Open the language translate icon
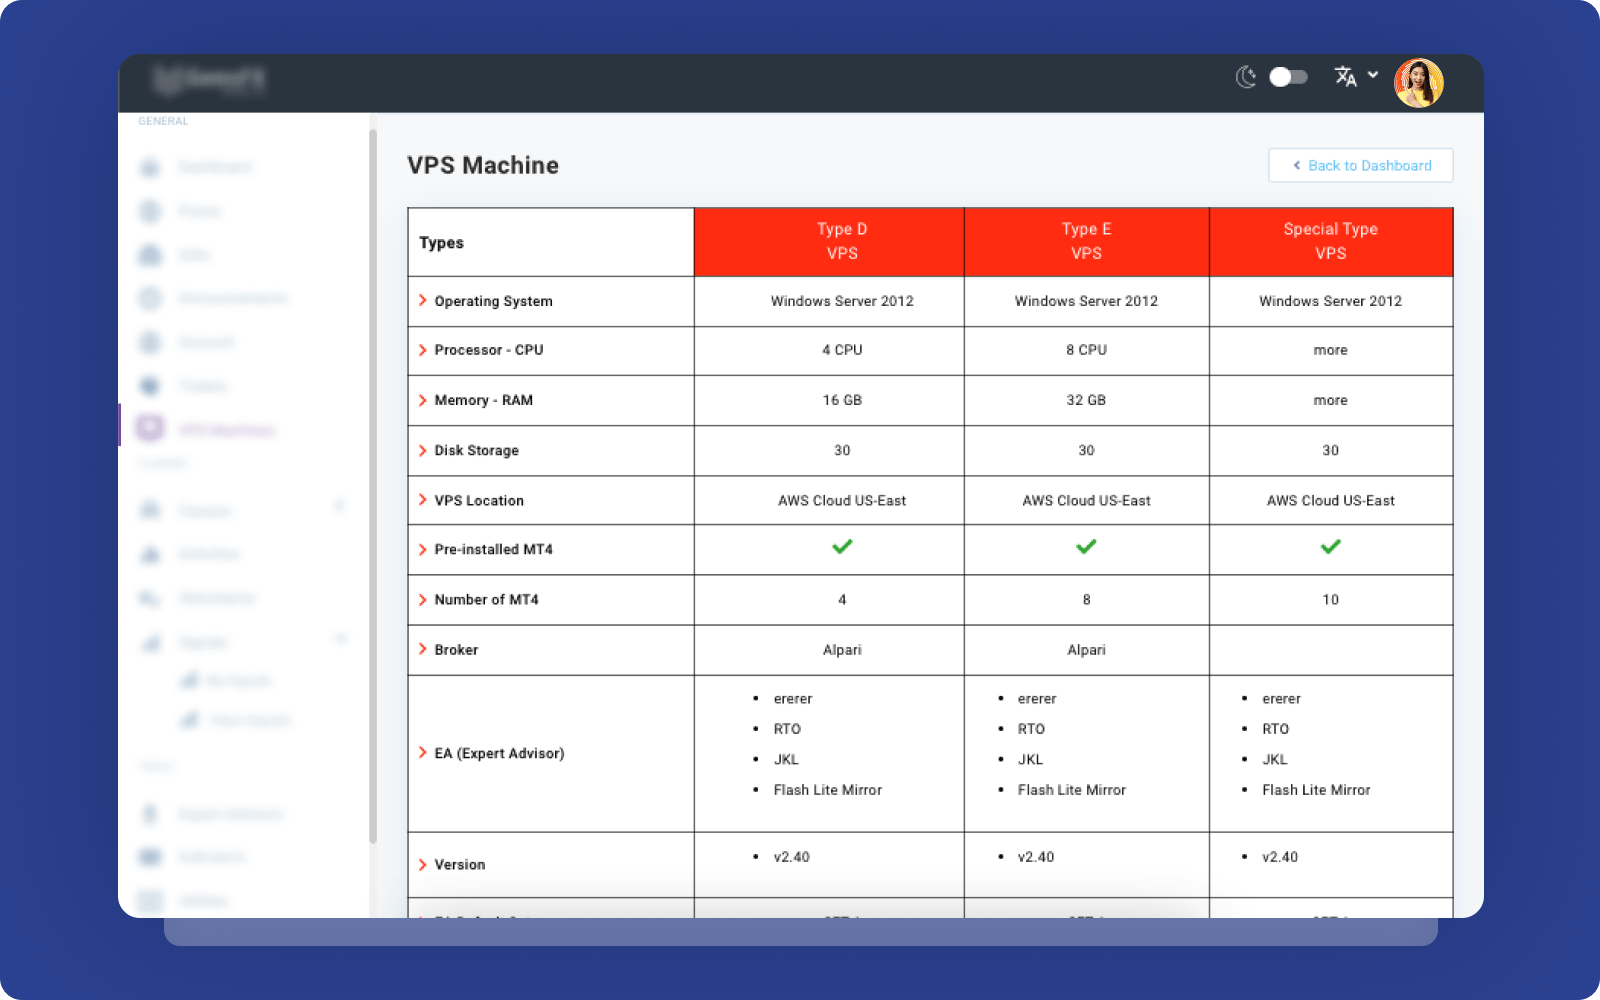This screenshot has width=1600, height=1000. coord(1346,77)
